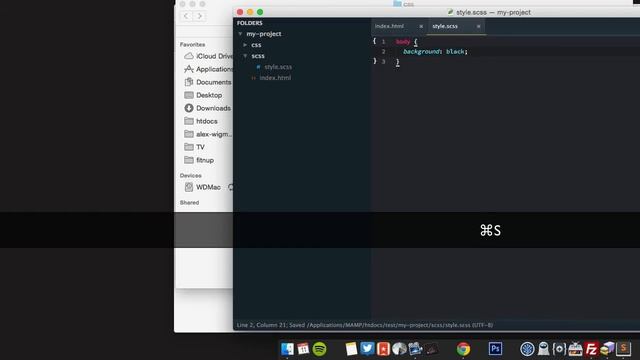The width and height of the screenshot is (640, 360).
Task: Click the Shared heading in Finder
Action: click(x=189, y=202)
